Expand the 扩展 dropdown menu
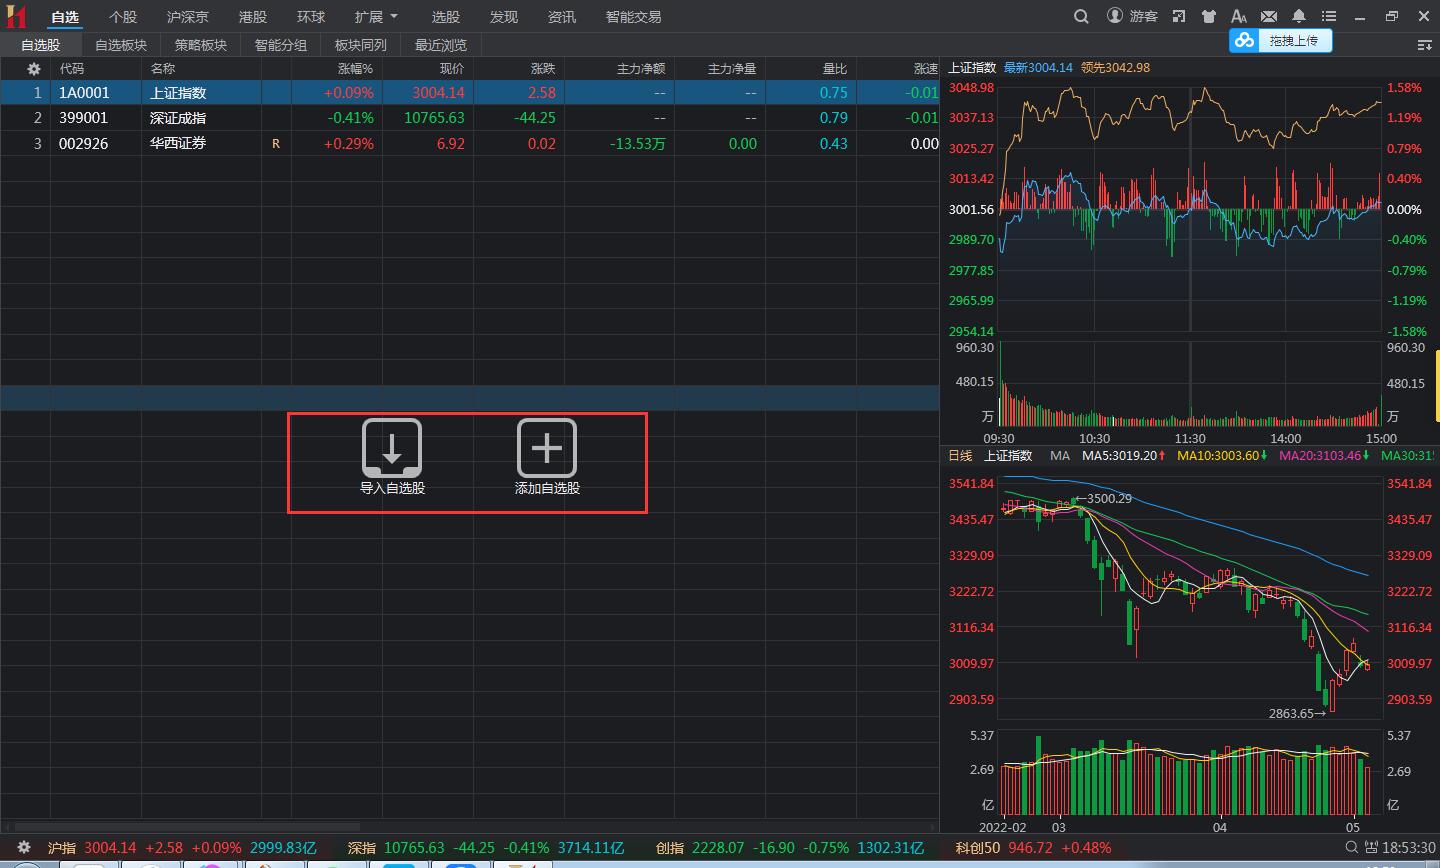The image size is (1440, 868). tap(376, 17)
